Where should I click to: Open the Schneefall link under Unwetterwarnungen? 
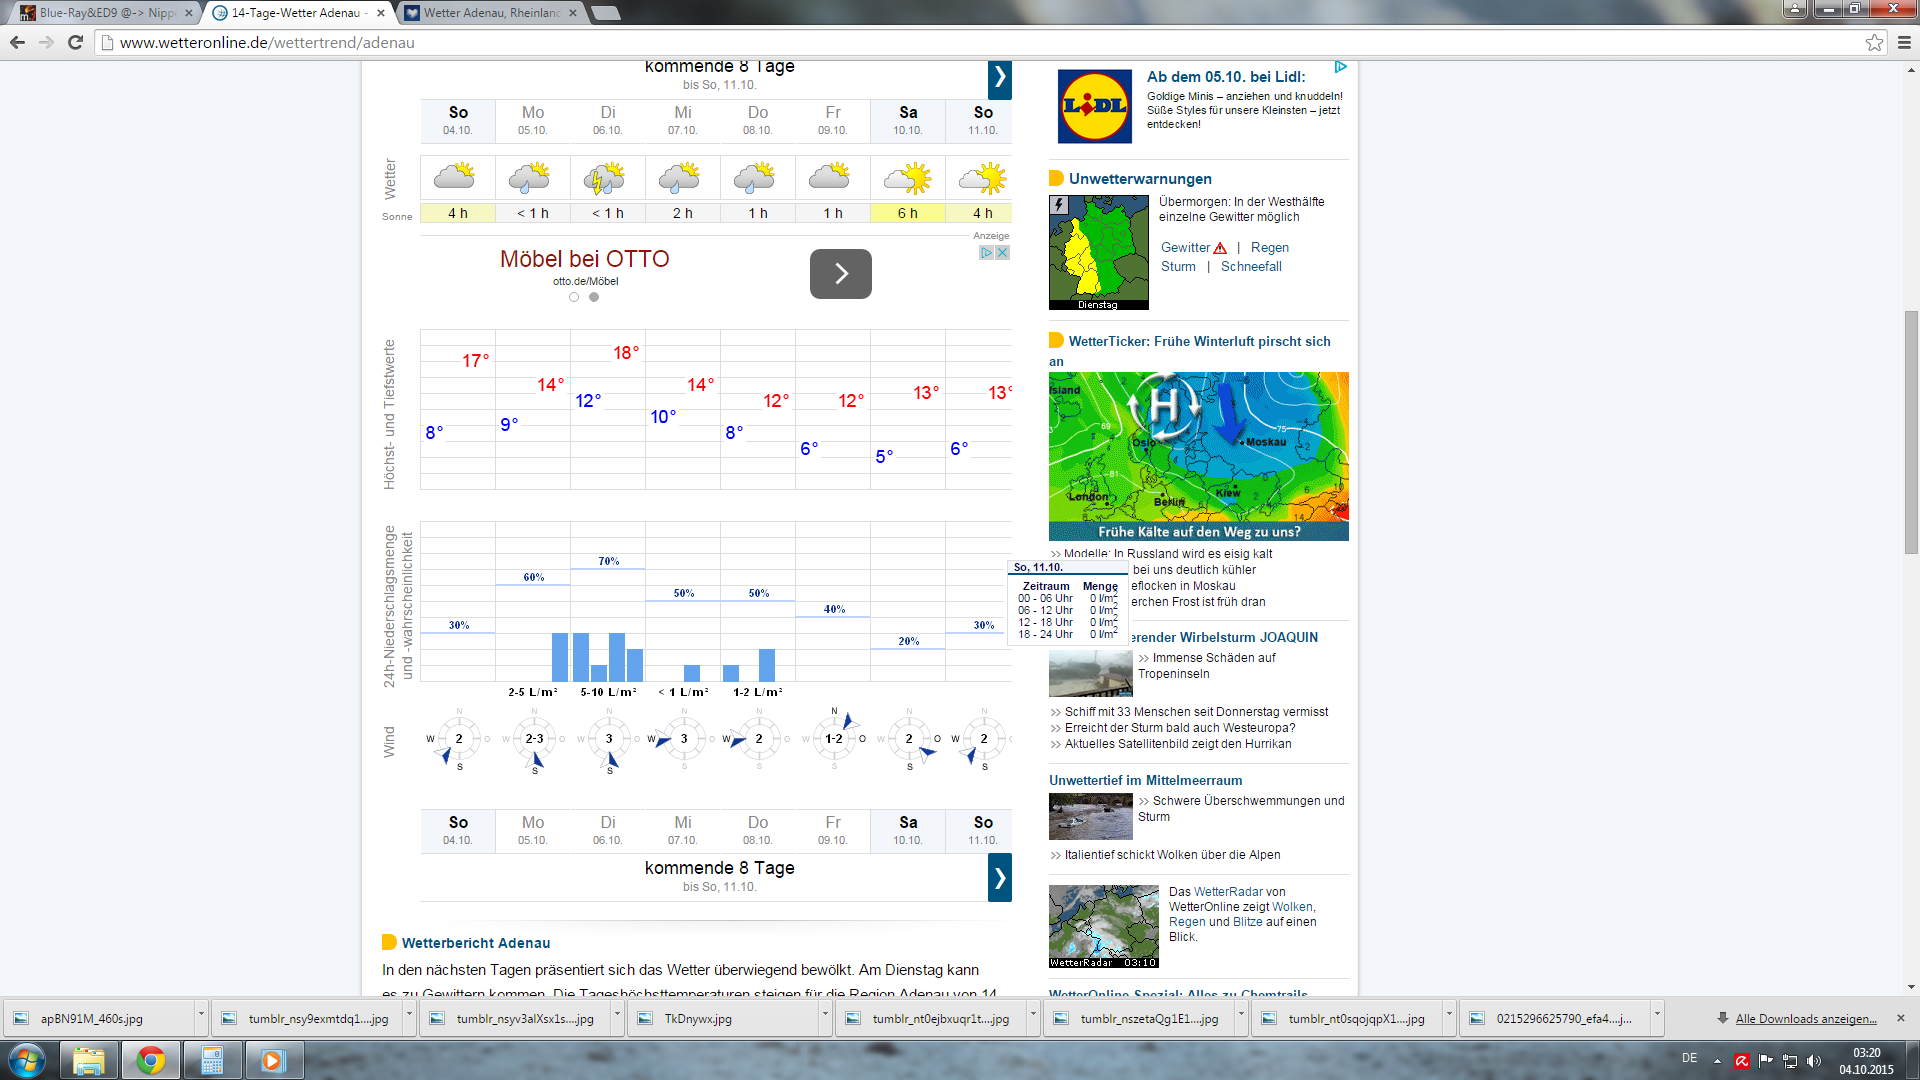[1250, 266]
